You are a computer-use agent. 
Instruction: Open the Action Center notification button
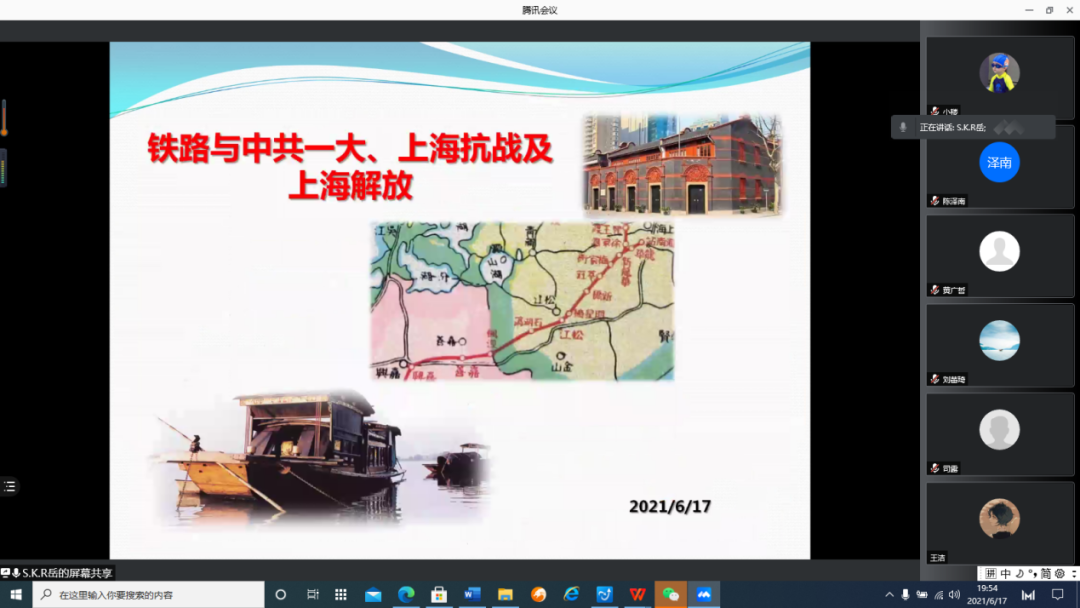1058,594
